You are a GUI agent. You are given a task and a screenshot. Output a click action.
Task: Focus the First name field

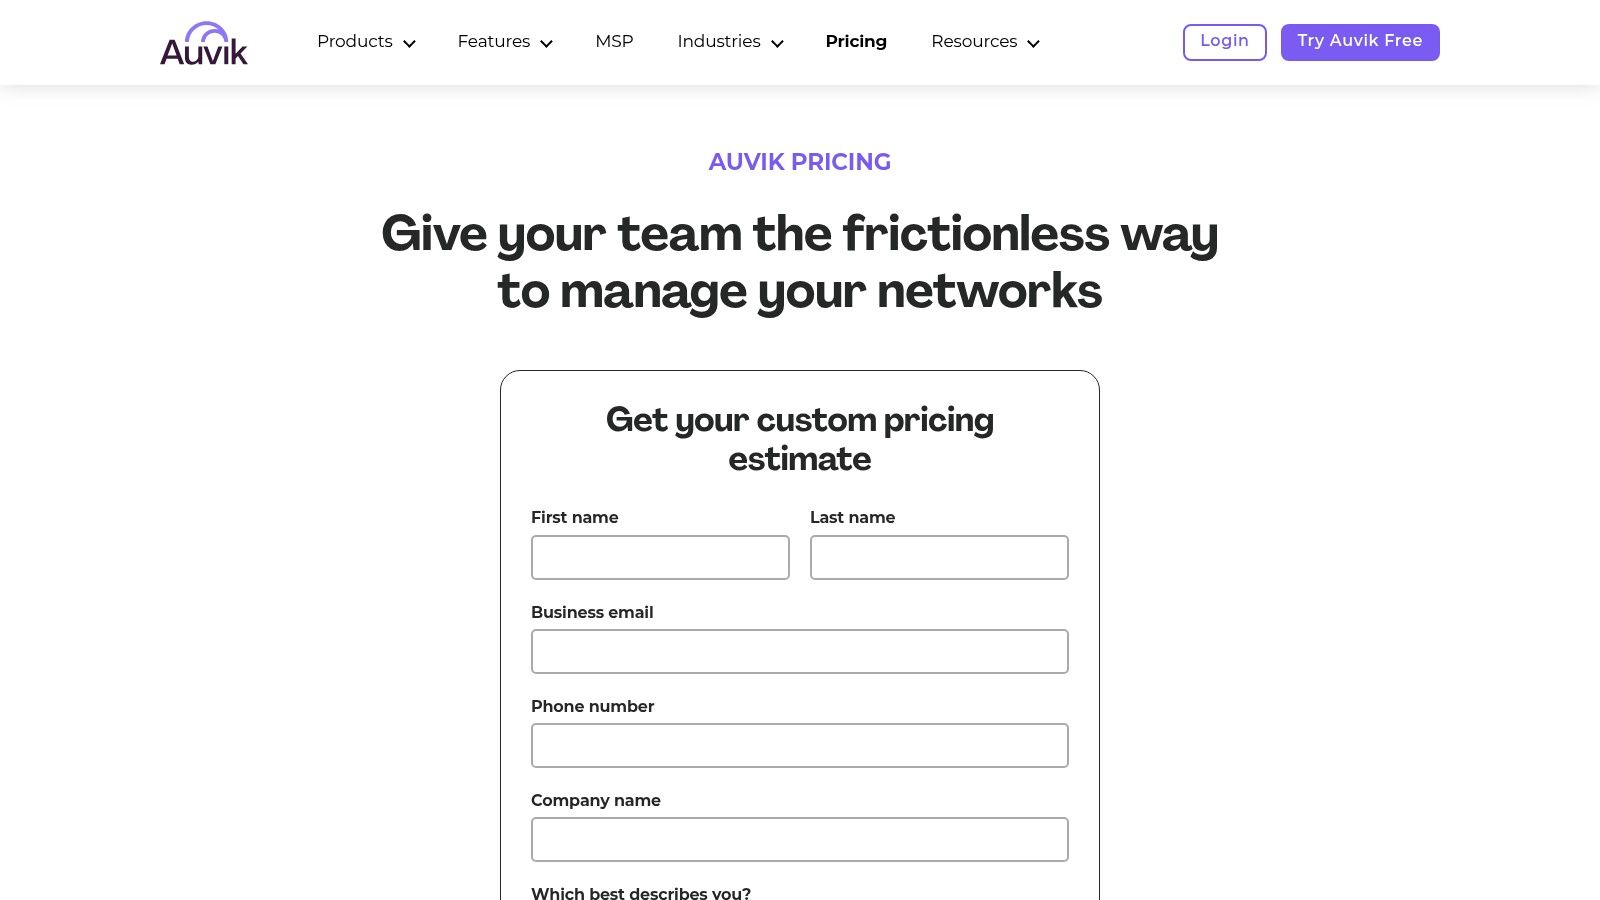pos(660,557)
